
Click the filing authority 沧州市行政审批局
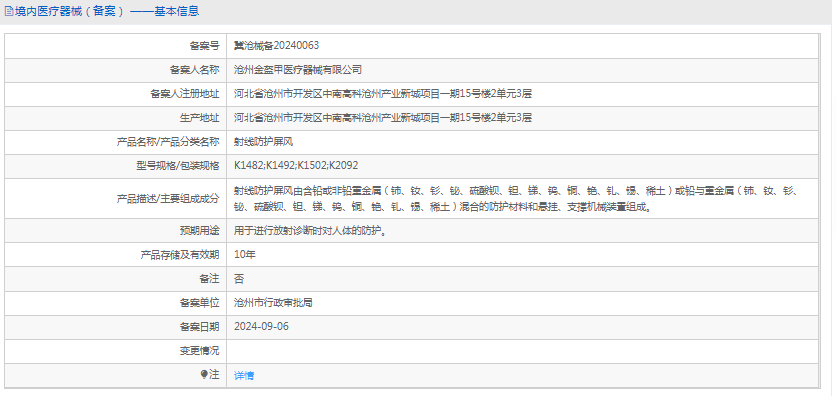coord(273,303)
